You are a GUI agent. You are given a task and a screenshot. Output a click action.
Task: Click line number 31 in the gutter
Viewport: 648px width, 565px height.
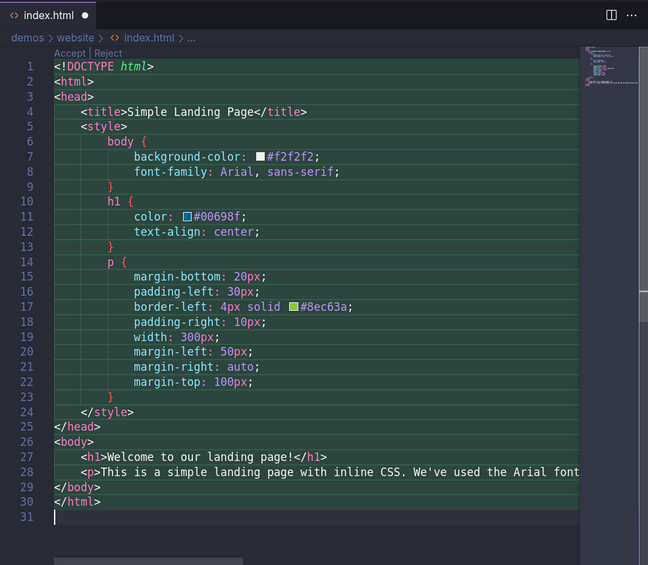[27, 517]
